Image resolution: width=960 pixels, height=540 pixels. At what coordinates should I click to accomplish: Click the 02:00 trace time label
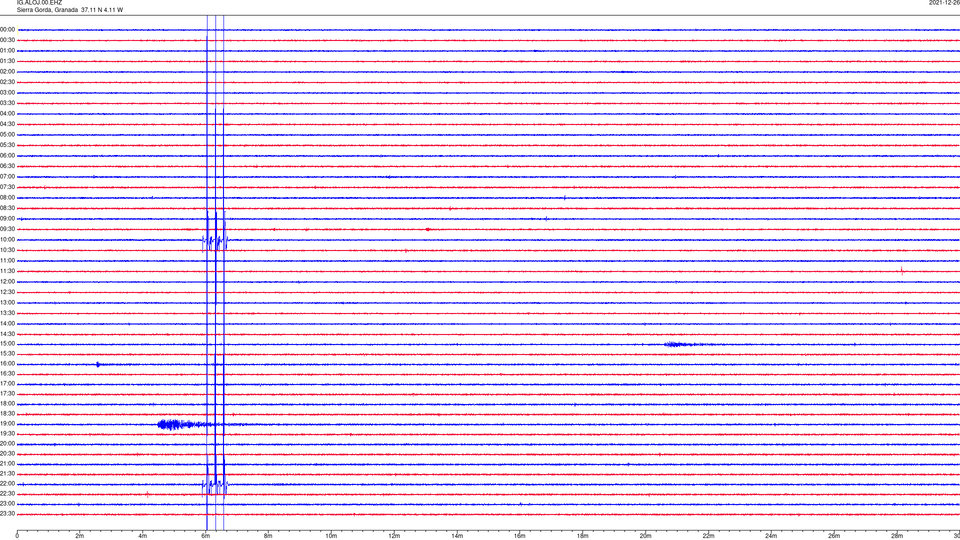coord(7,72)
